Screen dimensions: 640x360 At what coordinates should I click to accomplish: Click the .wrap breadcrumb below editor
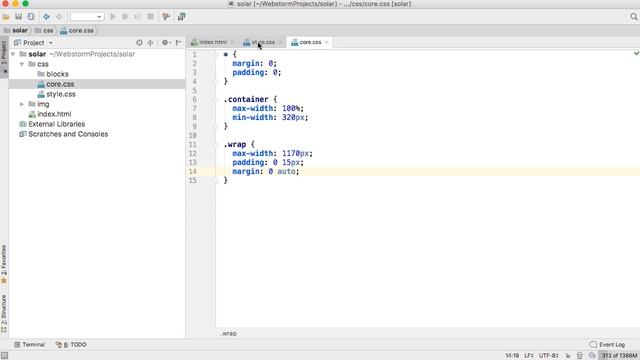(x=229, y=333)
